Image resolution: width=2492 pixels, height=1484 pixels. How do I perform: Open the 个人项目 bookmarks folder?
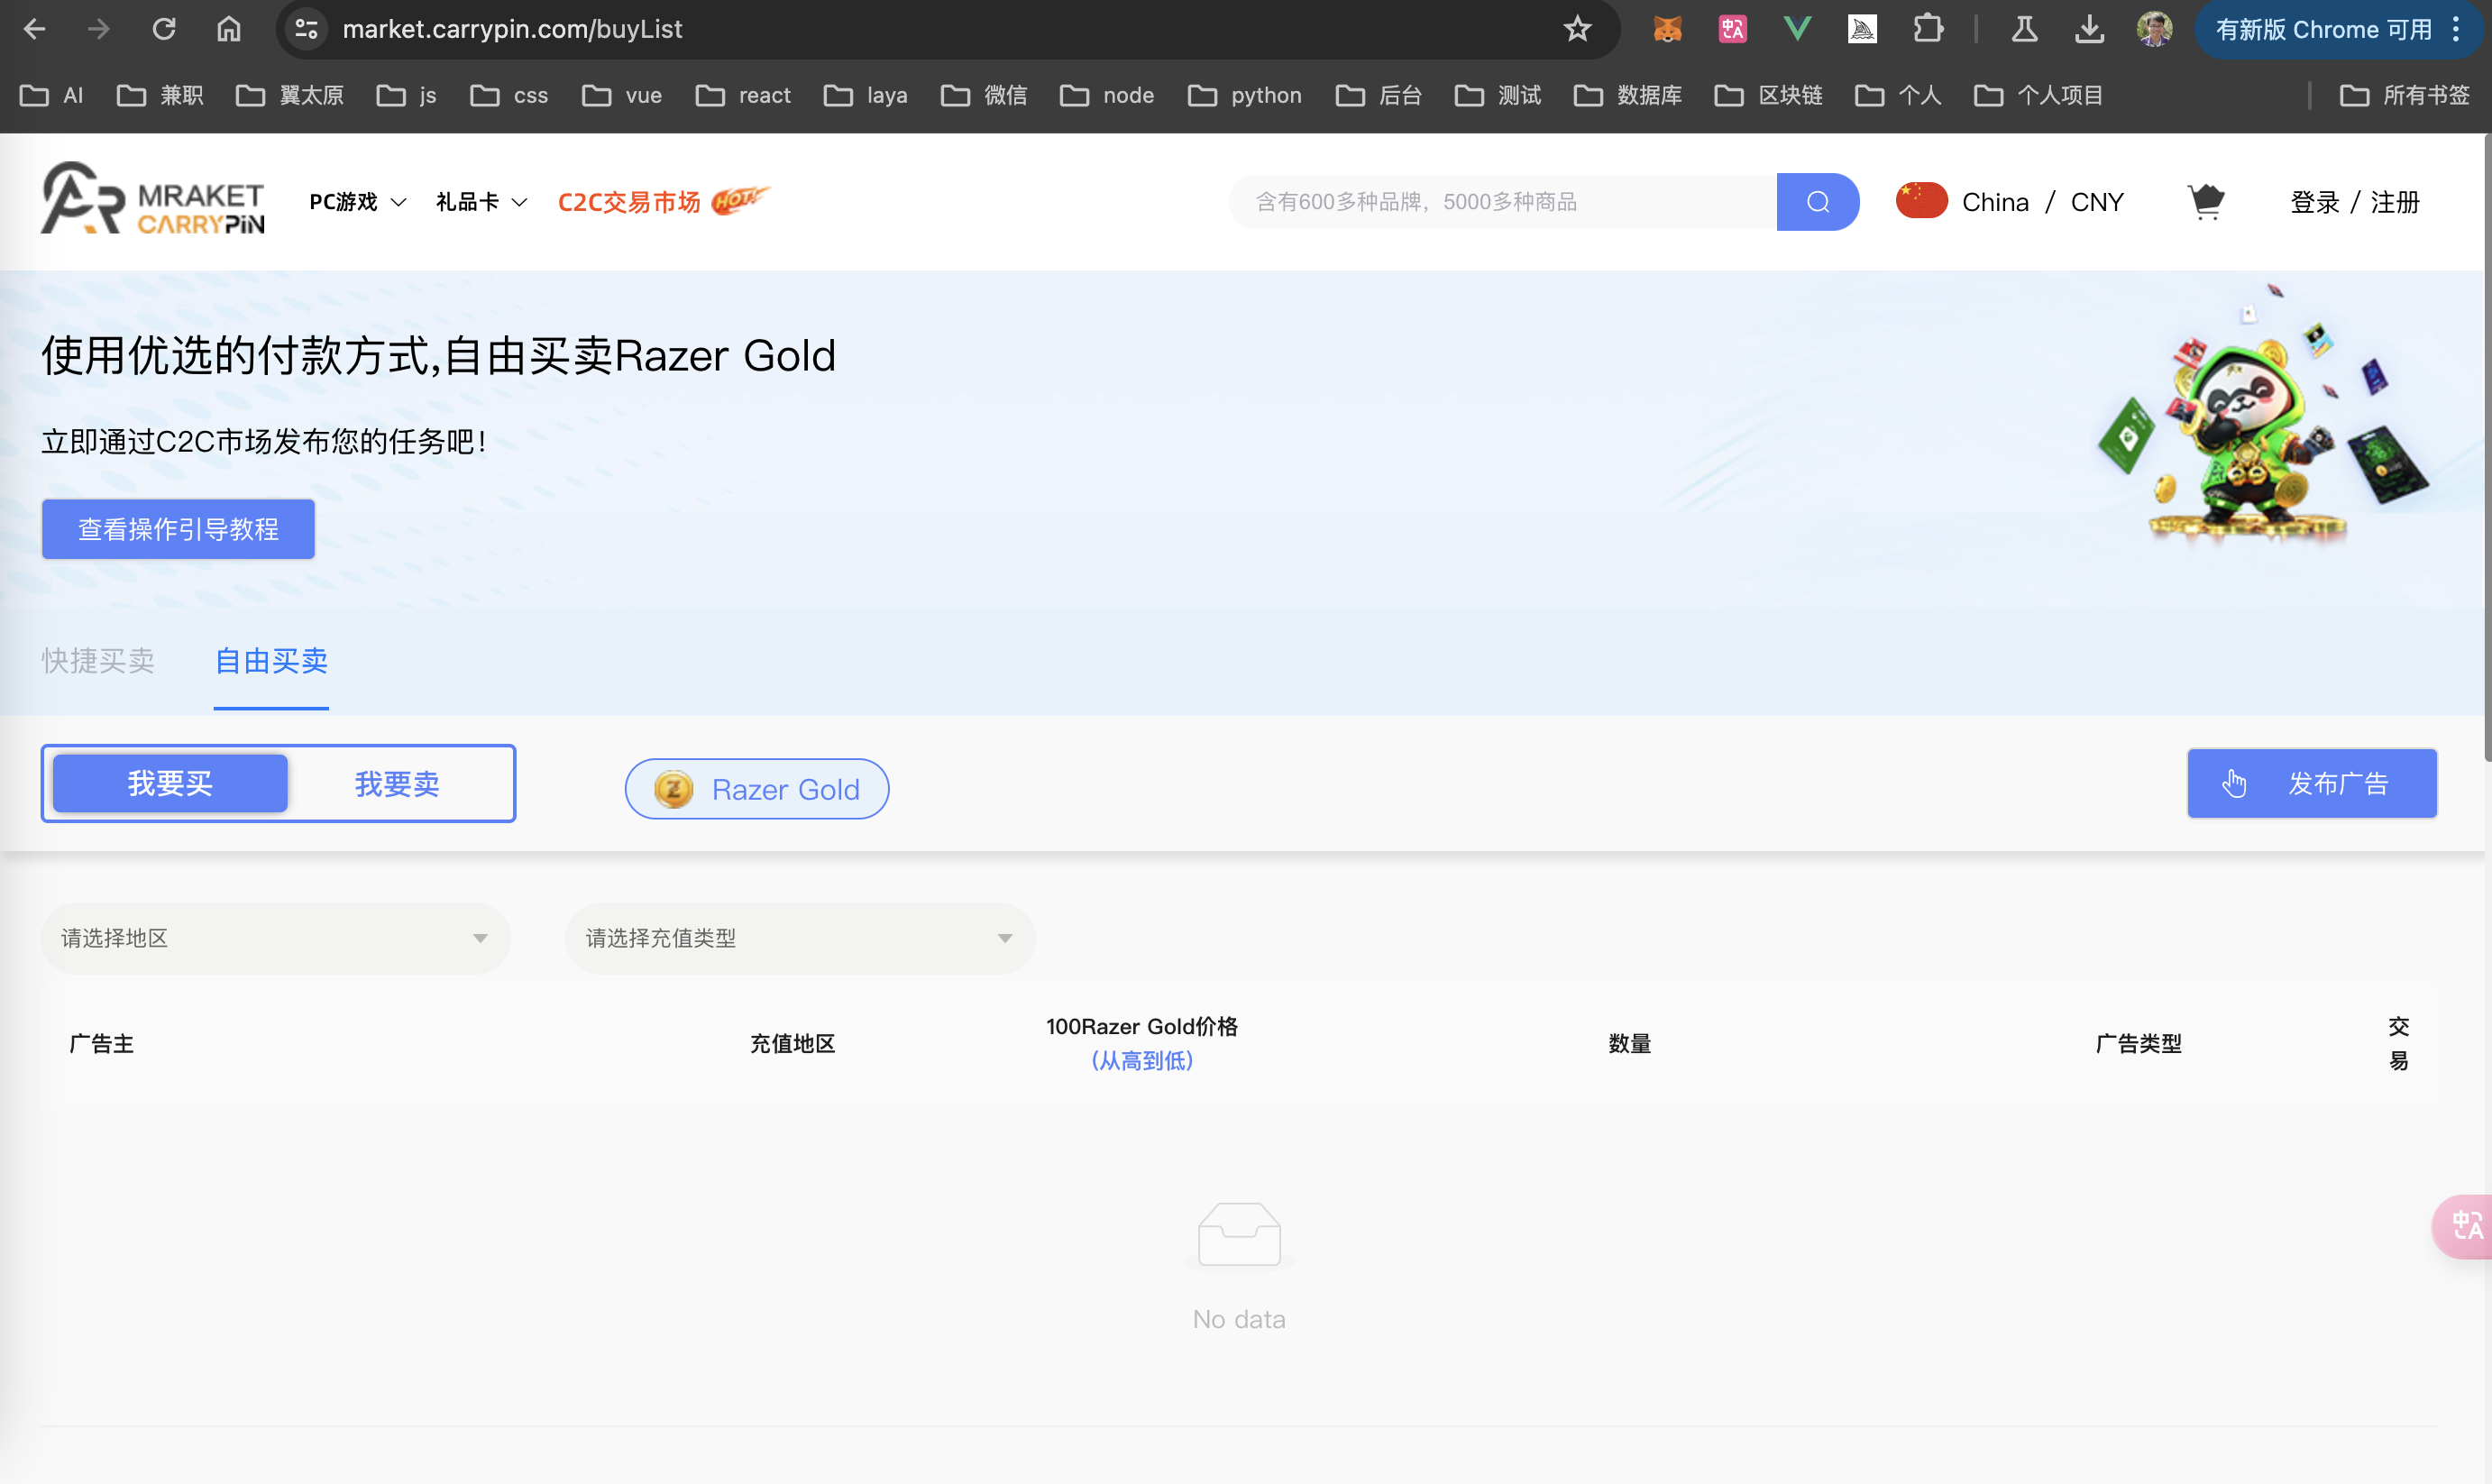point(2038,95)
